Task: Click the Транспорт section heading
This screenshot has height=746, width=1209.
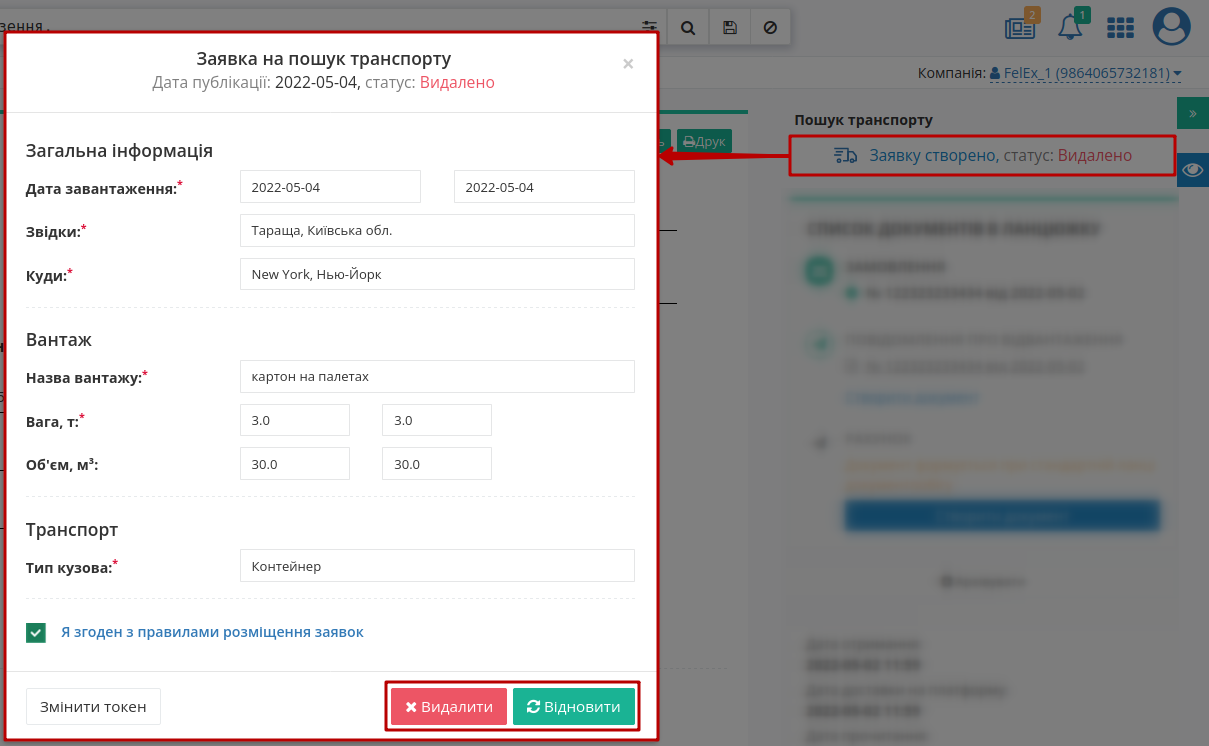Action: [72, 529]
